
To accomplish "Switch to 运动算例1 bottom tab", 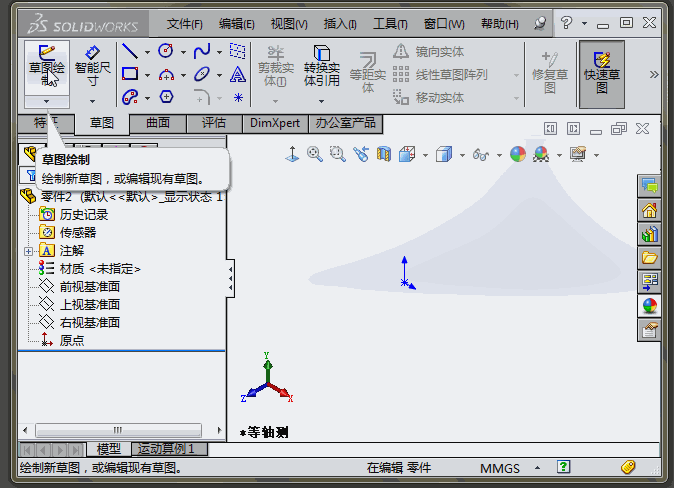I will pos(169,449).
